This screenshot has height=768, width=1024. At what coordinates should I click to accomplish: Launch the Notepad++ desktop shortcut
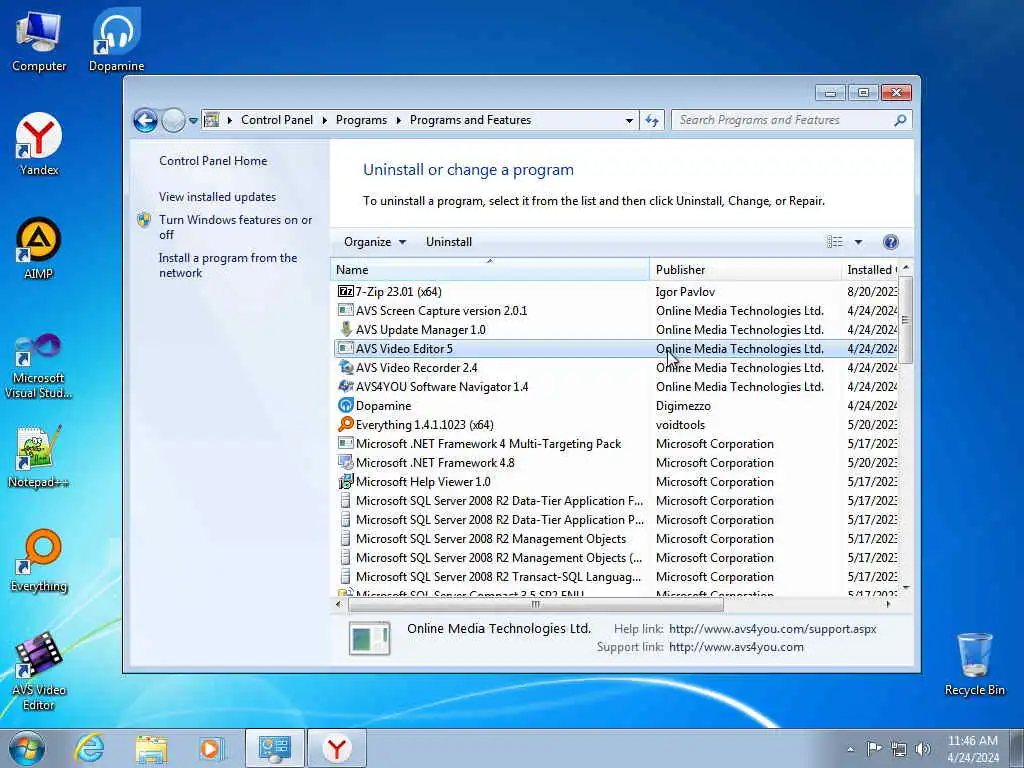pyautogui.click(x=39, y=456)
